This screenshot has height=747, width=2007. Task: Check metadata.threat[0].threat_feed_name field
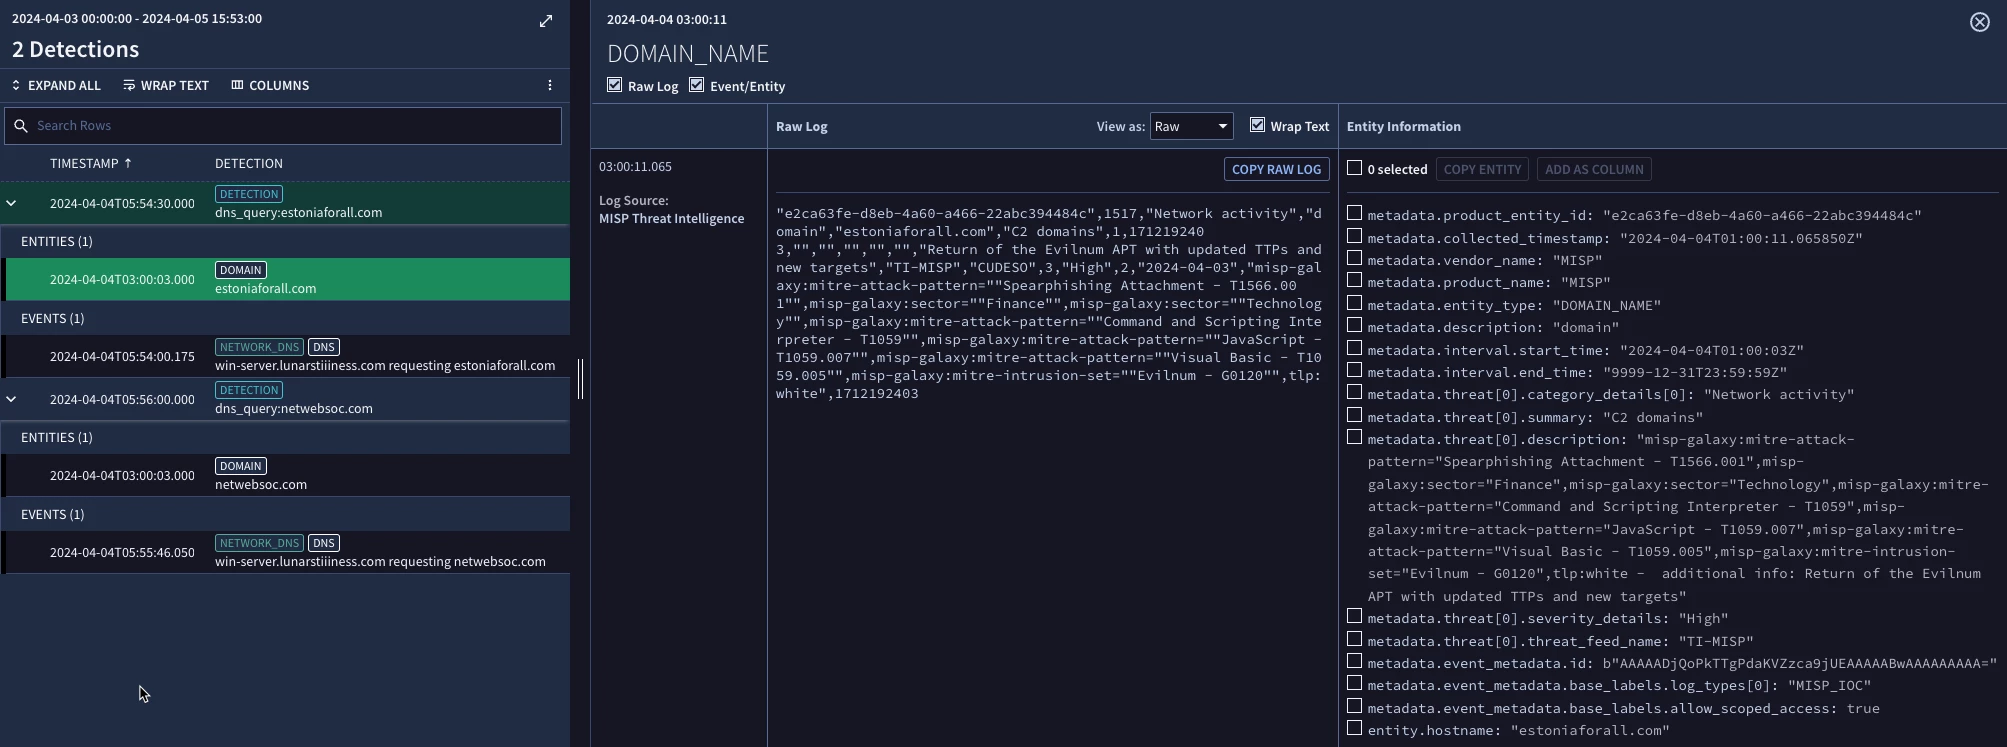[1354, 639]
